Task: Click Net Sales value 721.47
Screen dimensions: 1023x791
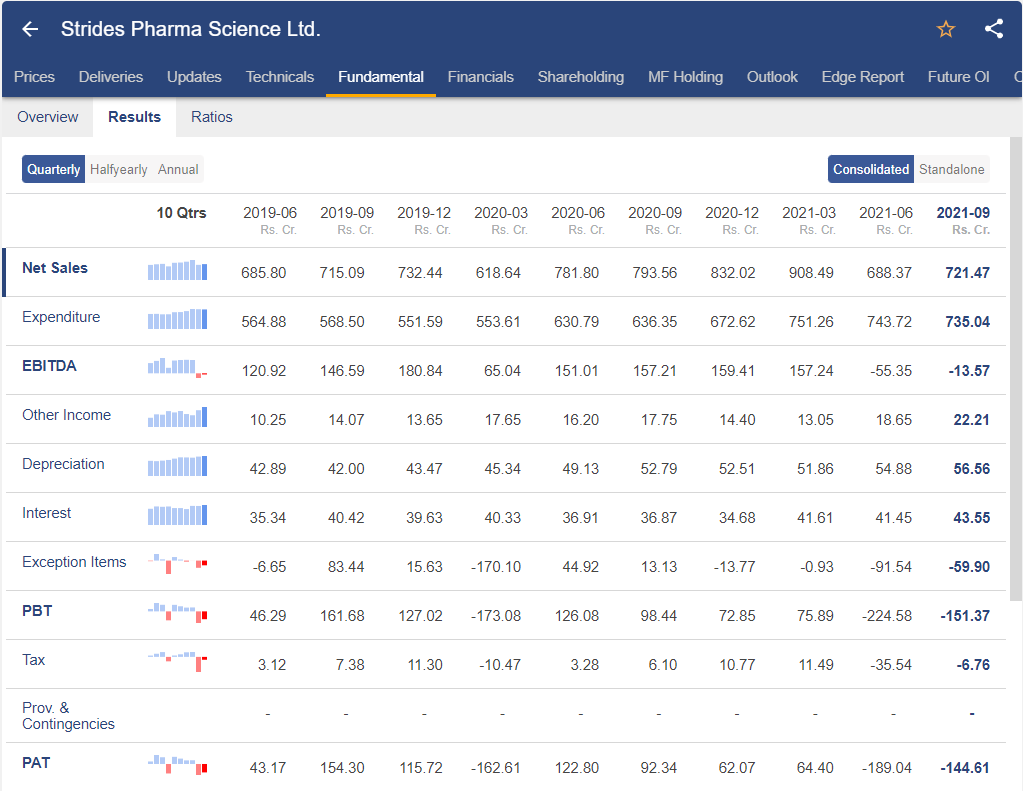Action: [x=968, y=273]
